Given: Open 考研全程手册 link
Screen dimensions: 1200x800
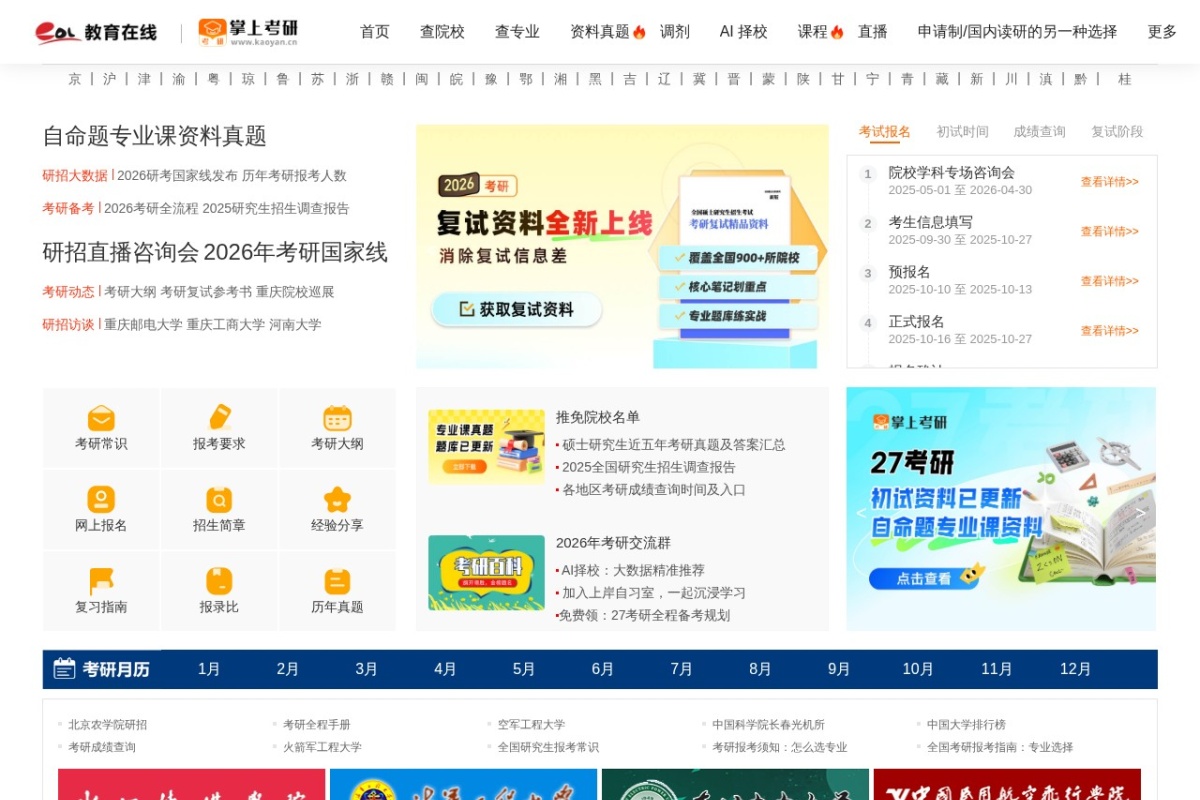Looking at the screenshot, I should [x=316, y=725].
